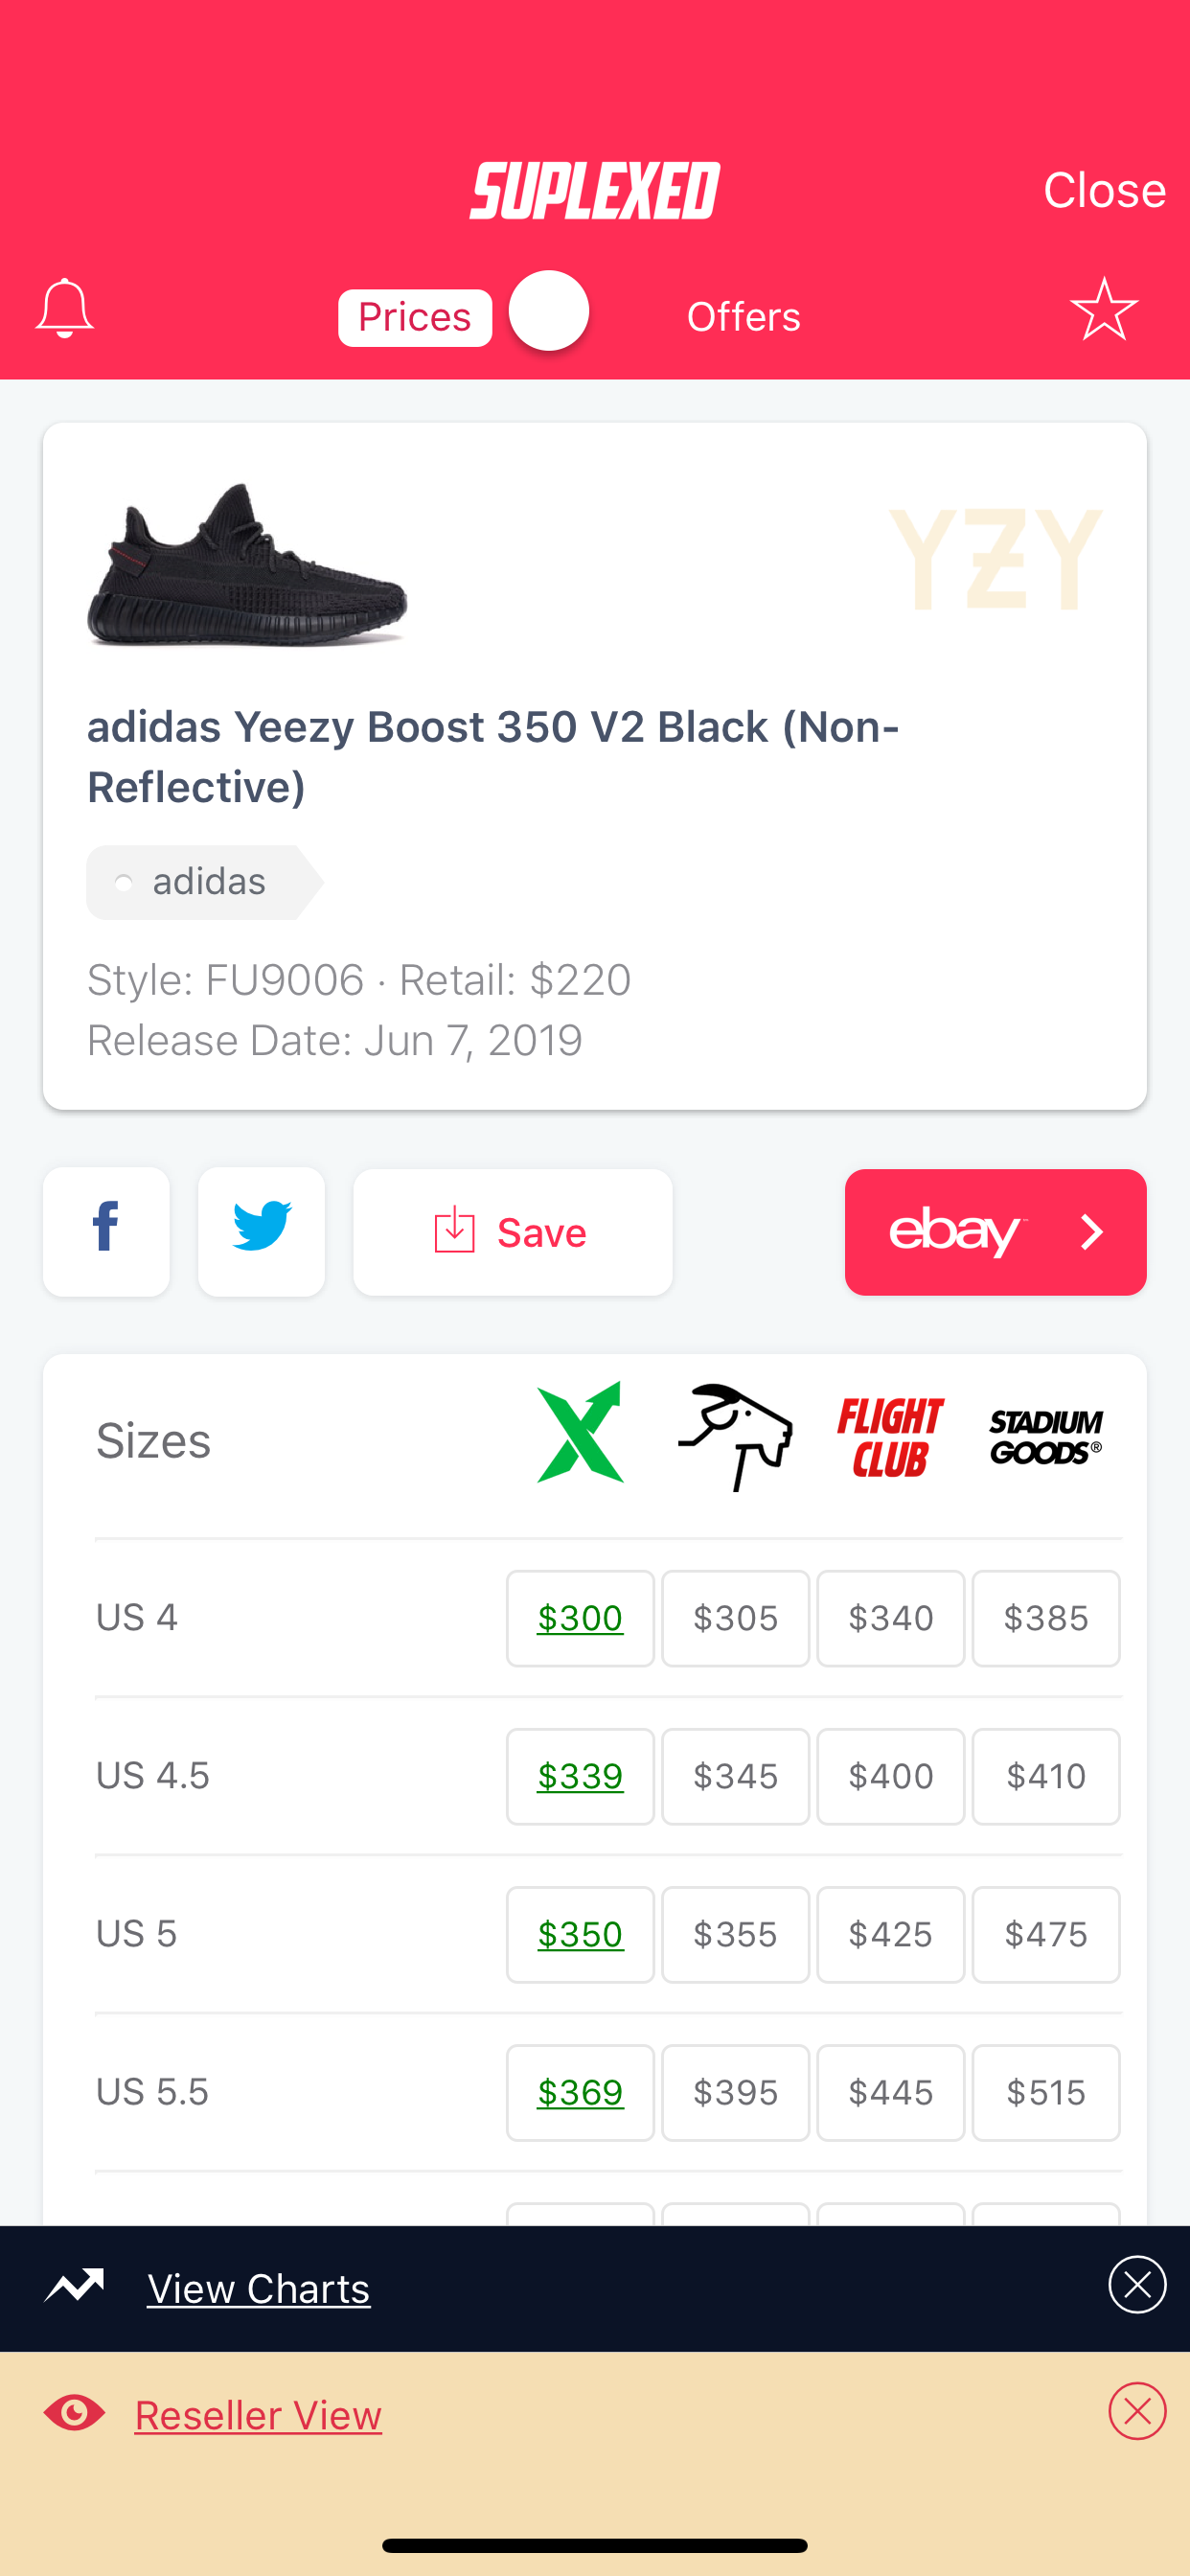Screen dimensions: 1190x2576
Task: Toggle Reseller View eye icon
Action: 74,2413
